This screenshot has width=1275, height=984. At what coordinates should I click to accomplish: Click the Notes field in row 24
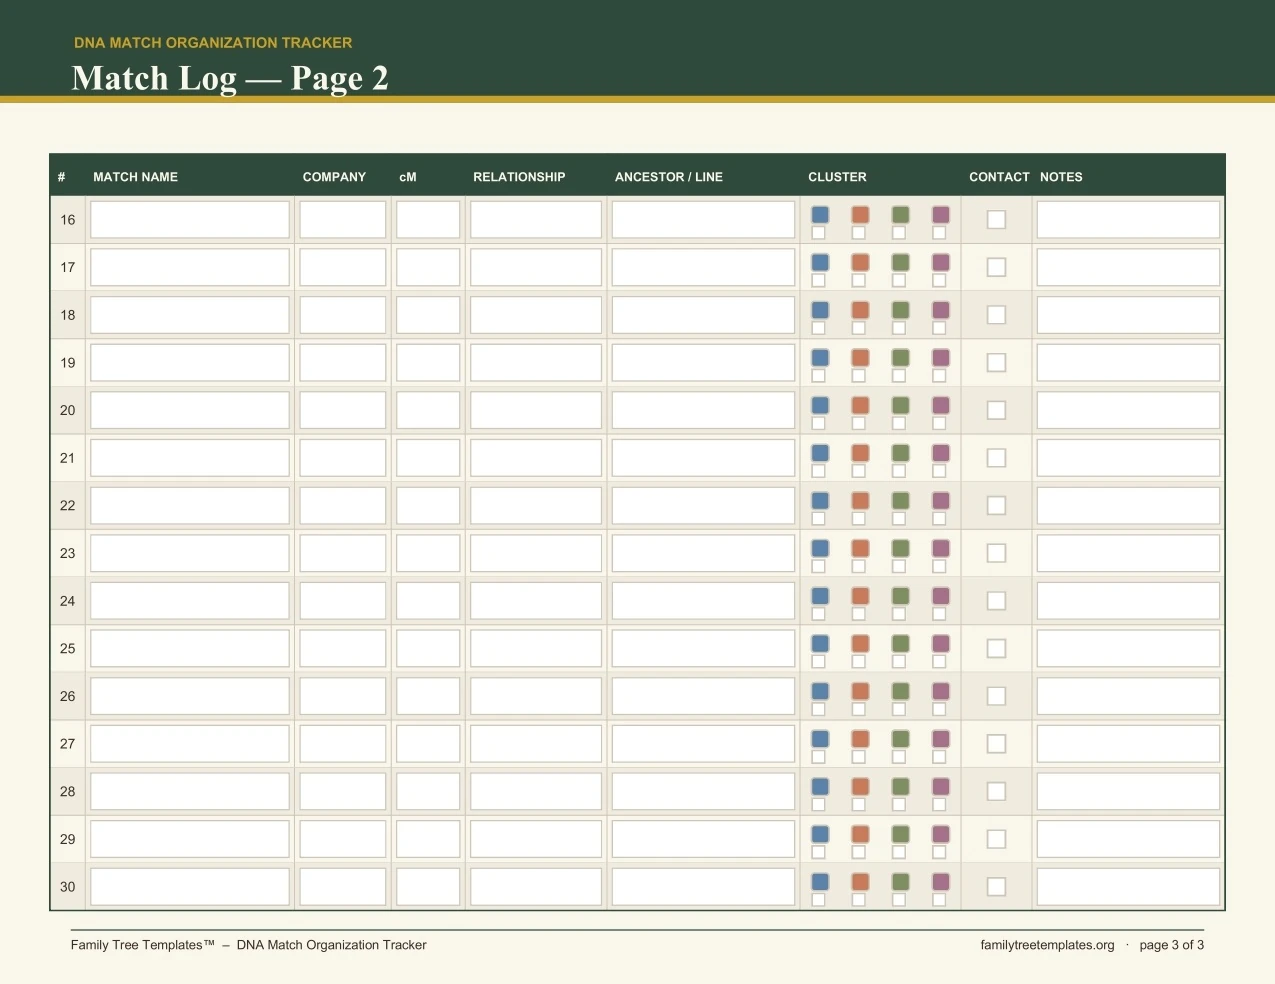[x=1128, y=601]
